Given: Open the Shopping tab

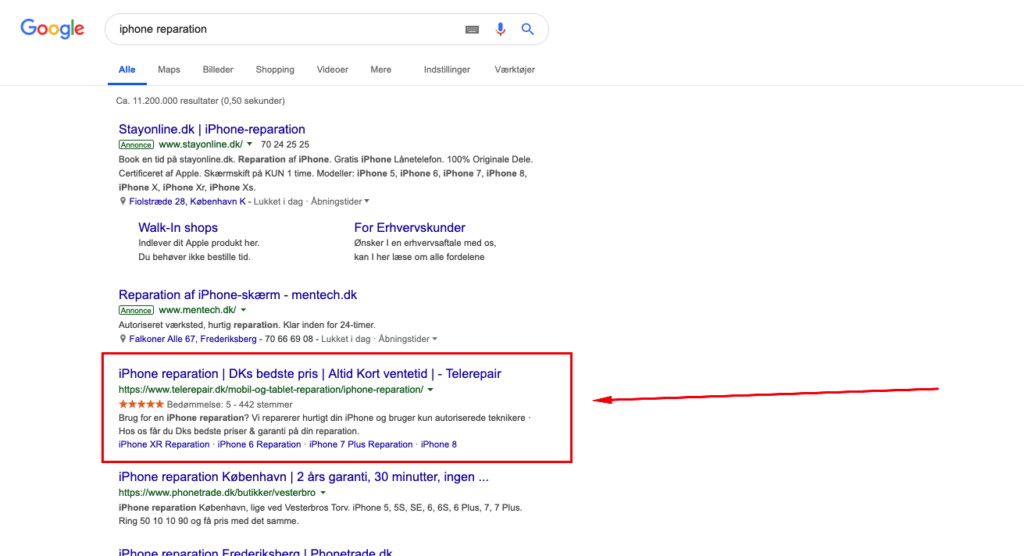Looking at the screenshot, I should click(x=275, y=69).
